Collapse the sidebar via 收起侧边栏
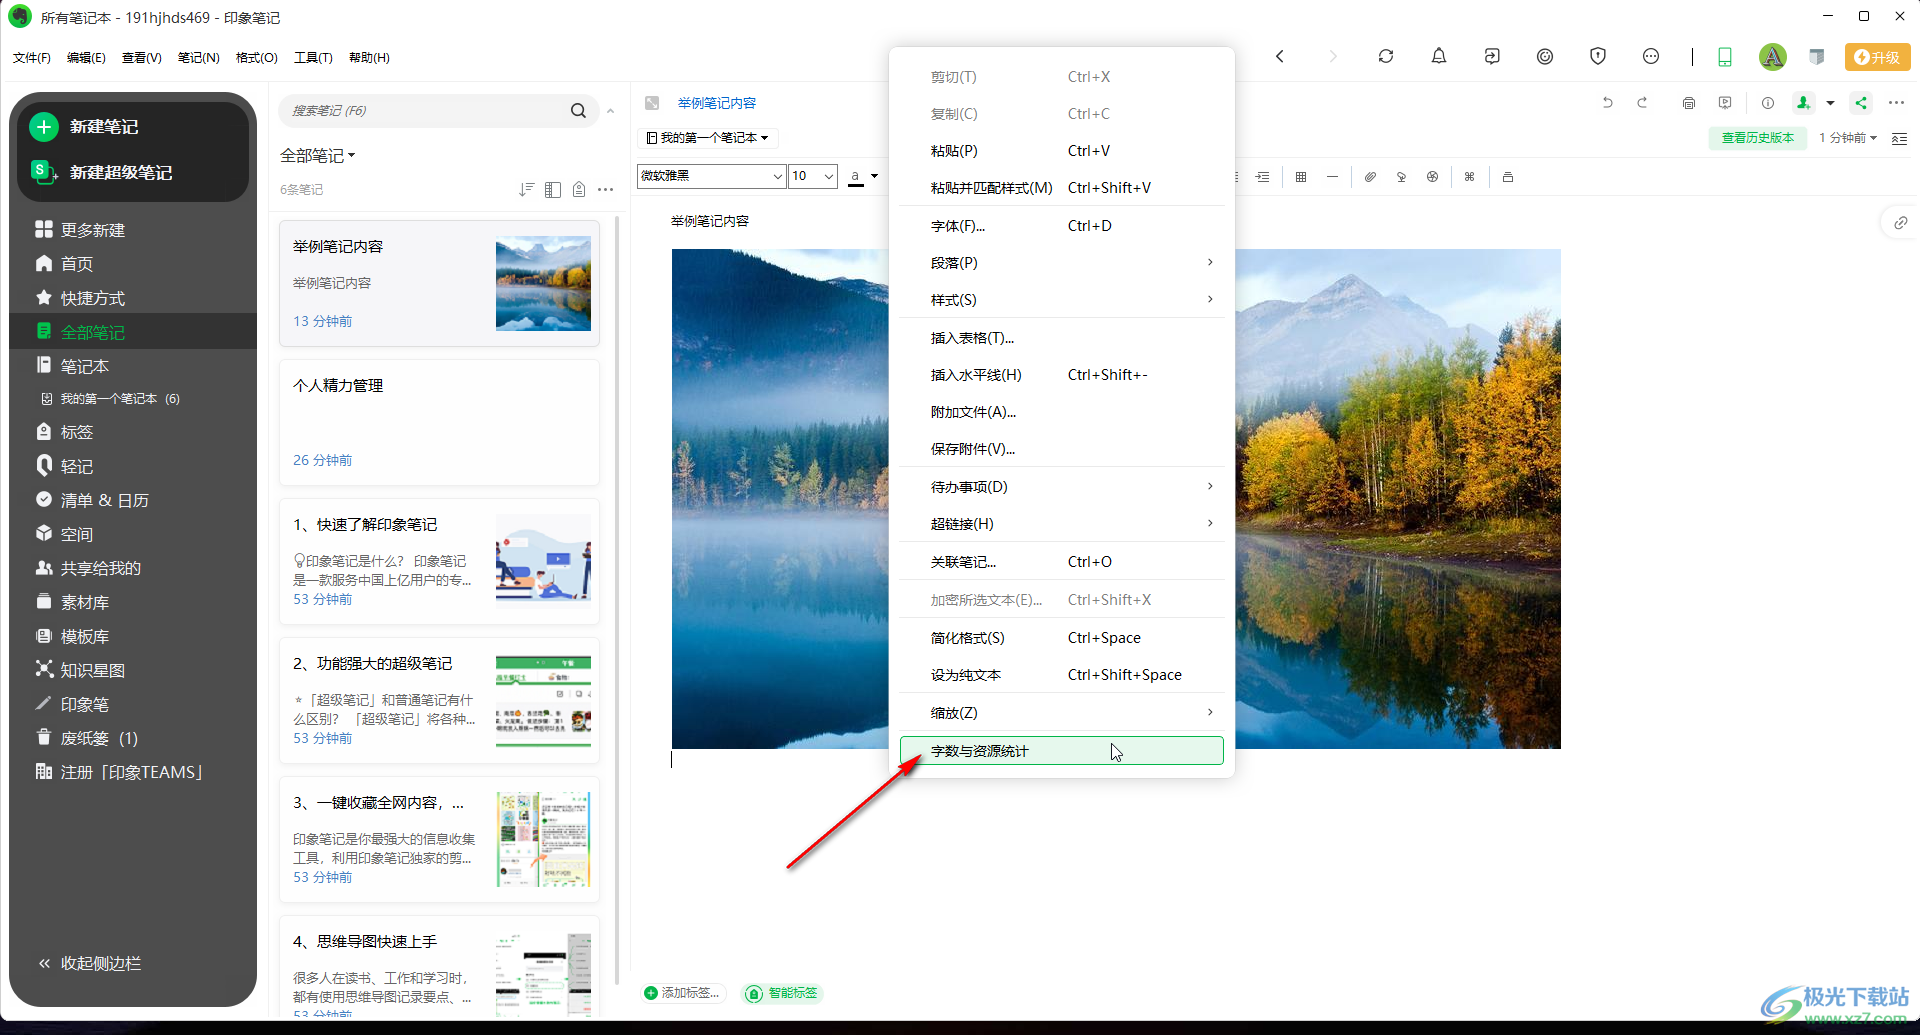Viewport: 1920px width, 1035px height. [89, 963]
